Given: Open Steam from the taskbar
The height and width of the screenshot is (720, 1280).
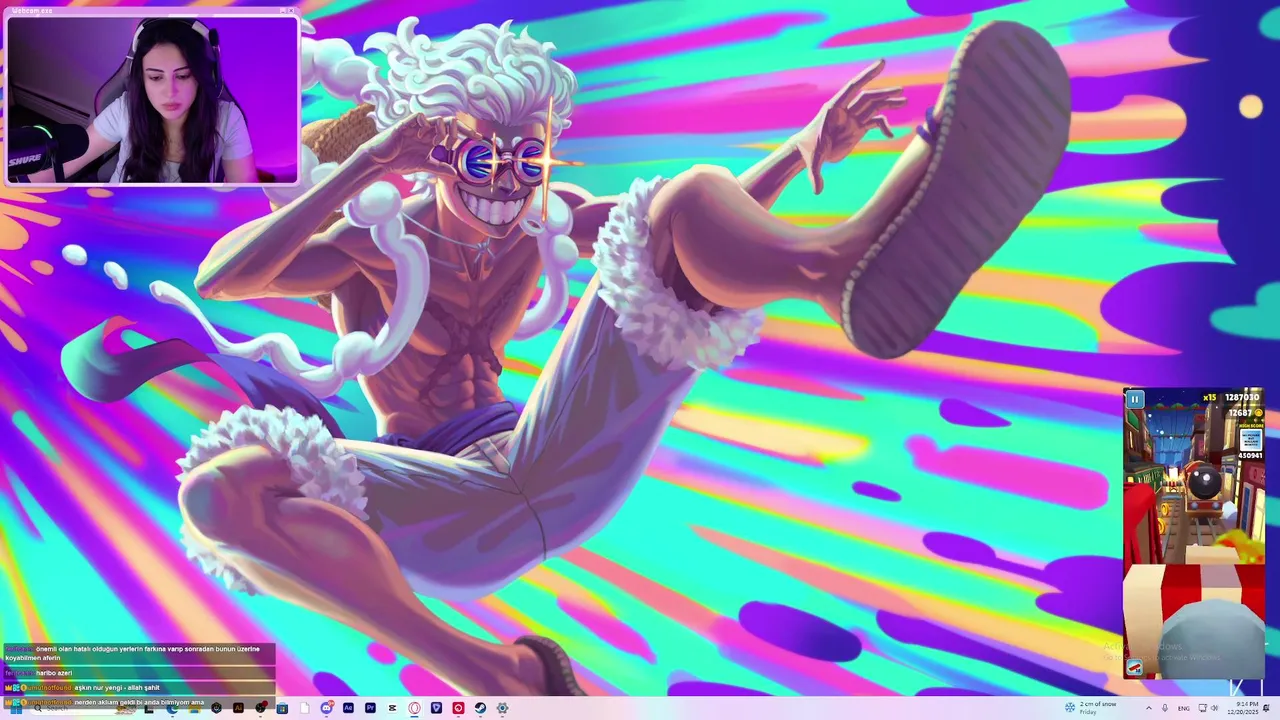Looking at the screenshot, I should click(x=480, y=708).
